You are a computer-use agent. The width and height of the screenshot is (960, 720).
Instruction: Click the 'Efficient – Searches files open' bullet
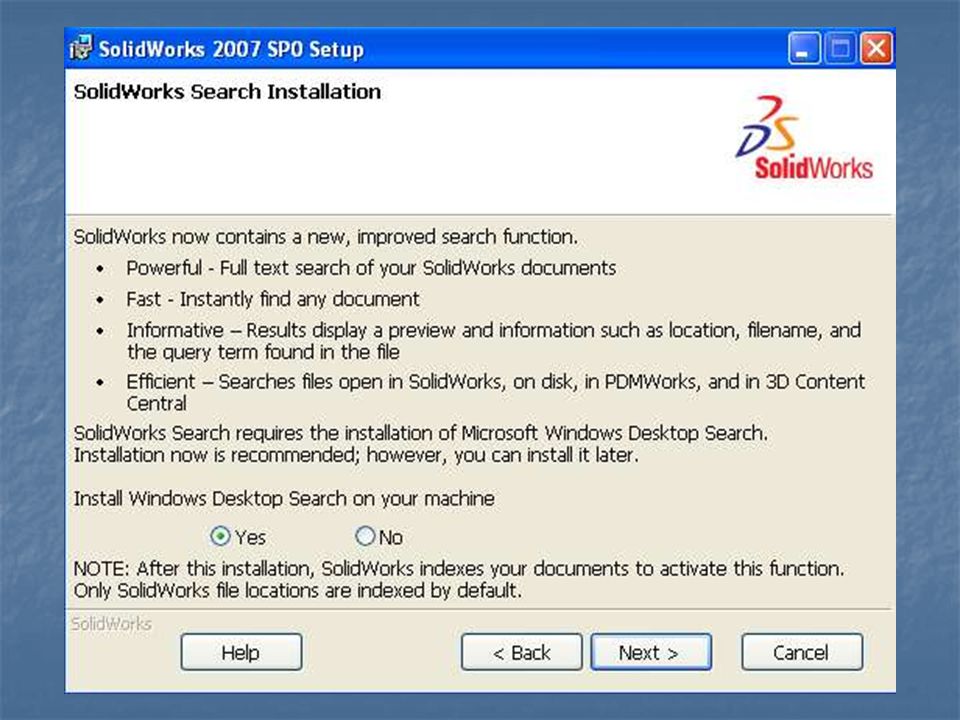496,392
